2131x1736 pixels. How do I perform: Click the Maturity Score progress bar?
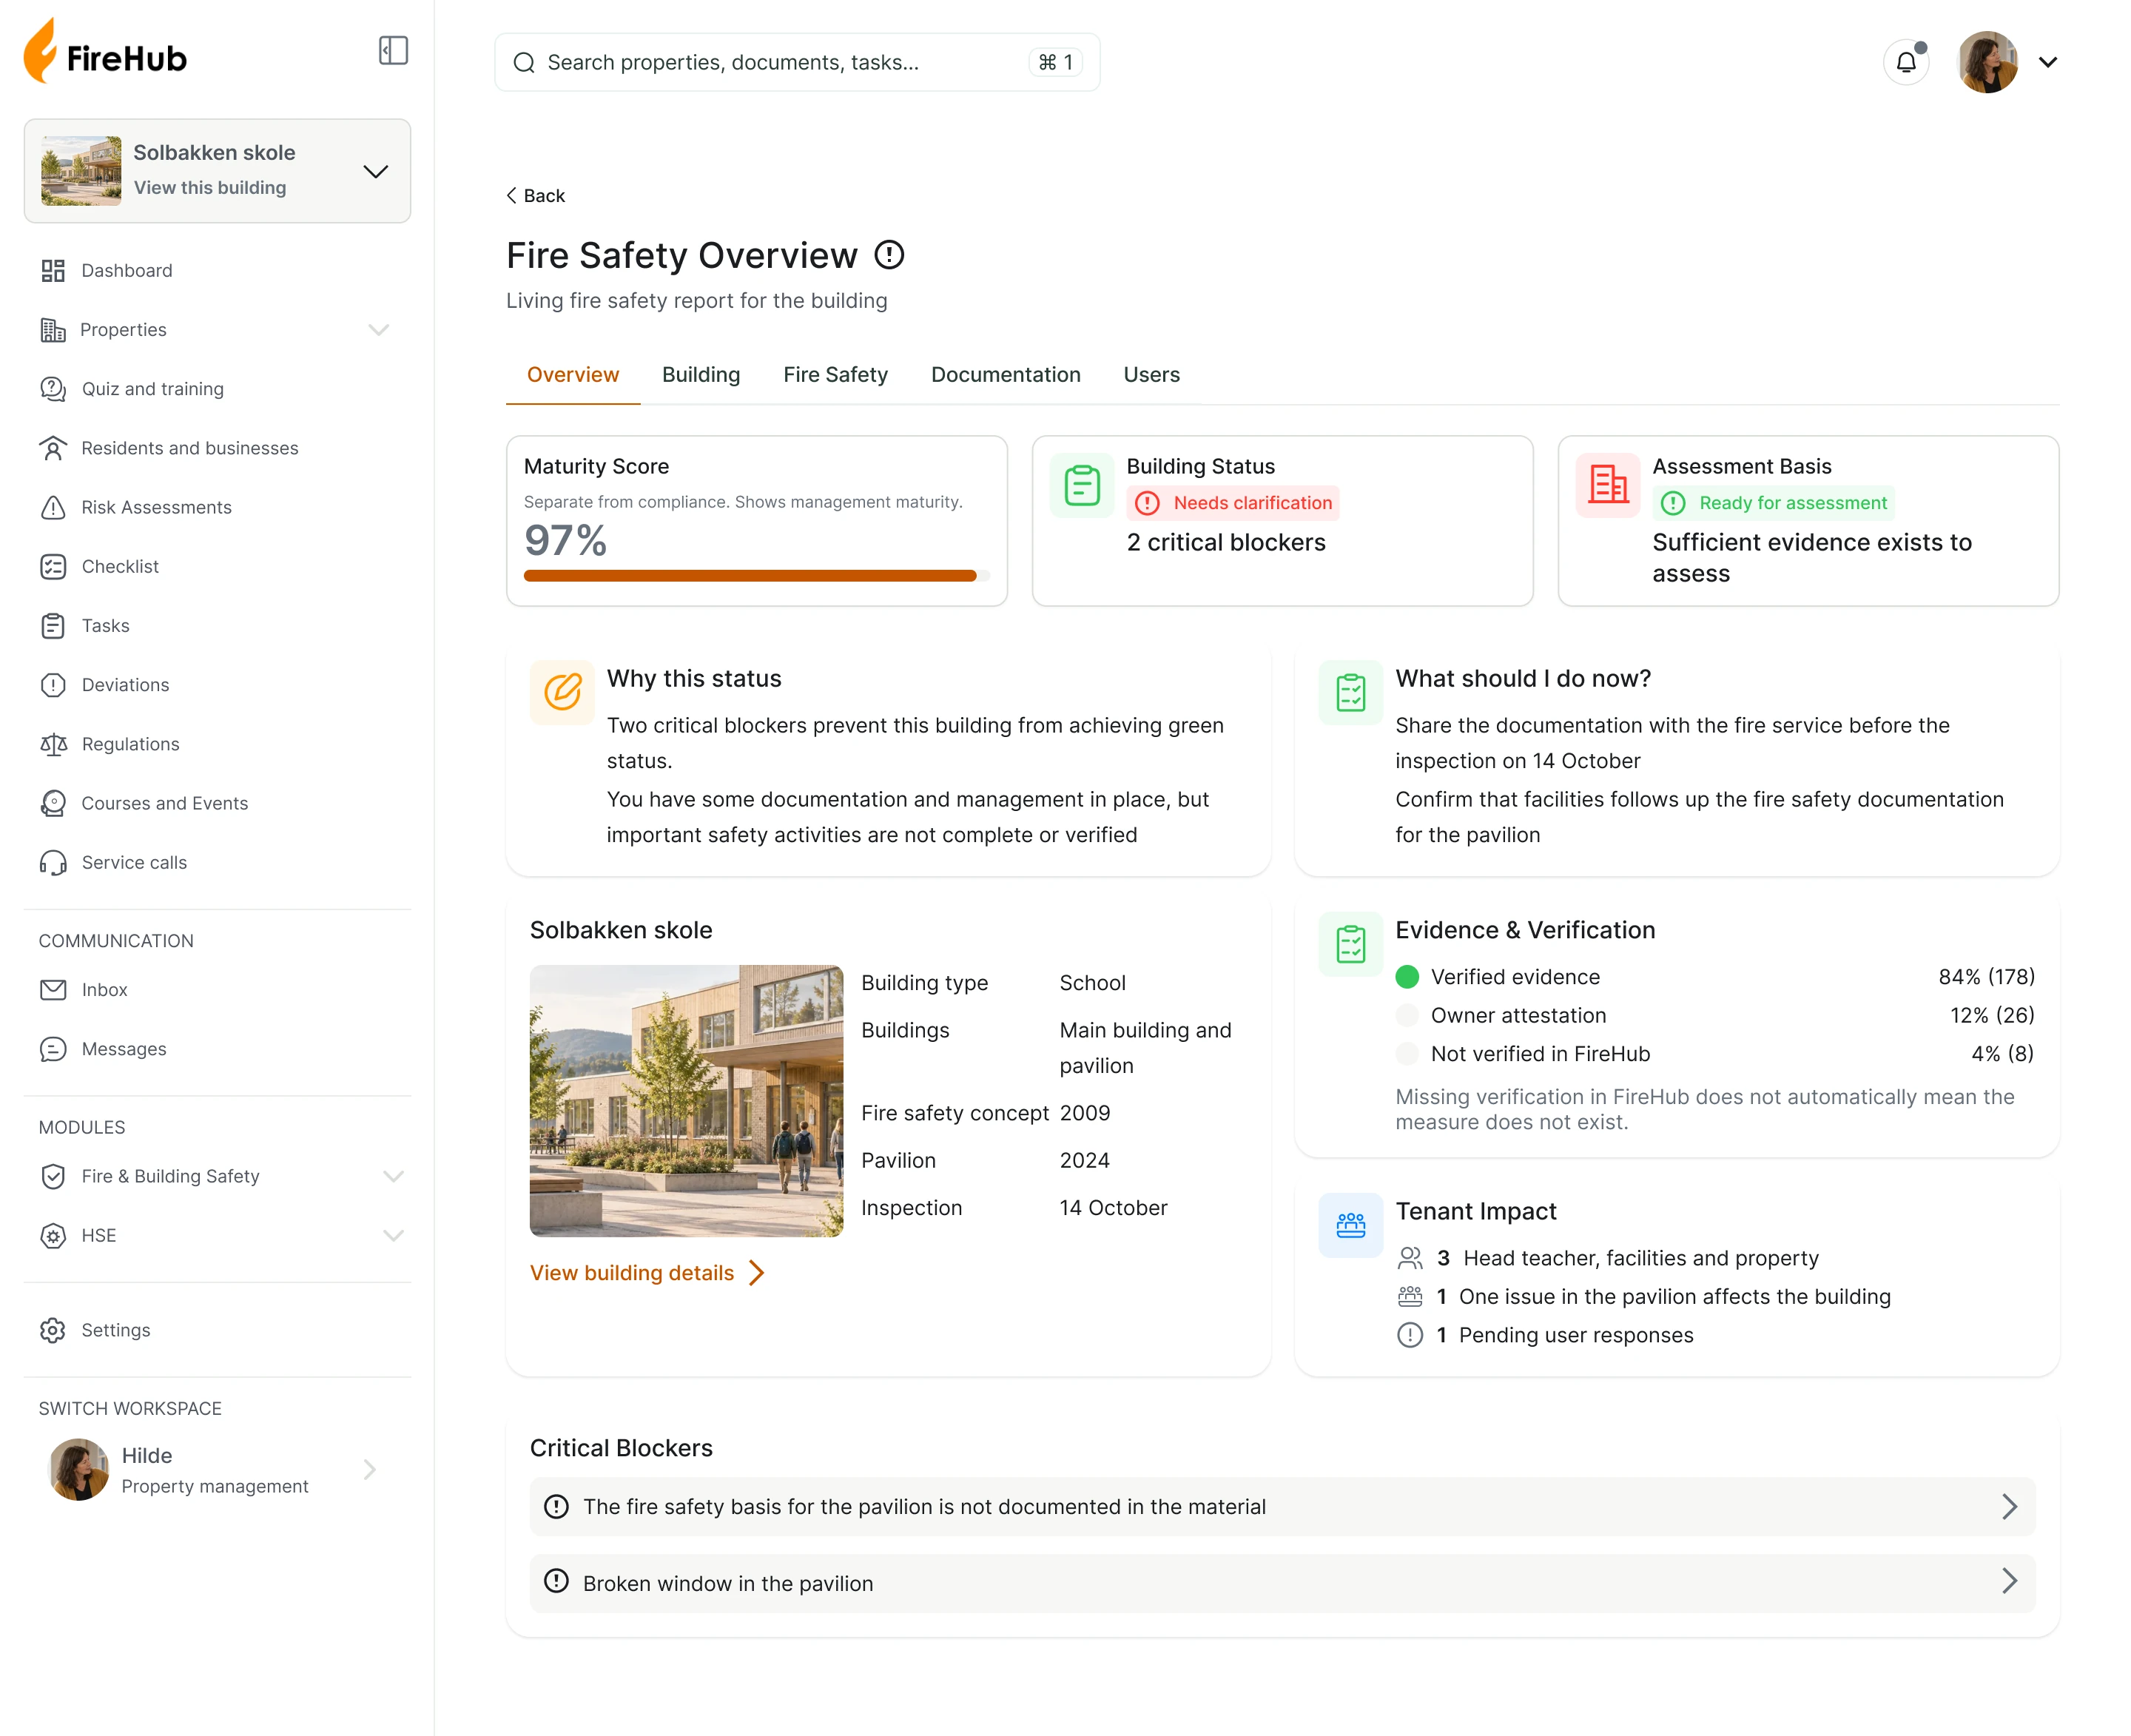[757, 576]
